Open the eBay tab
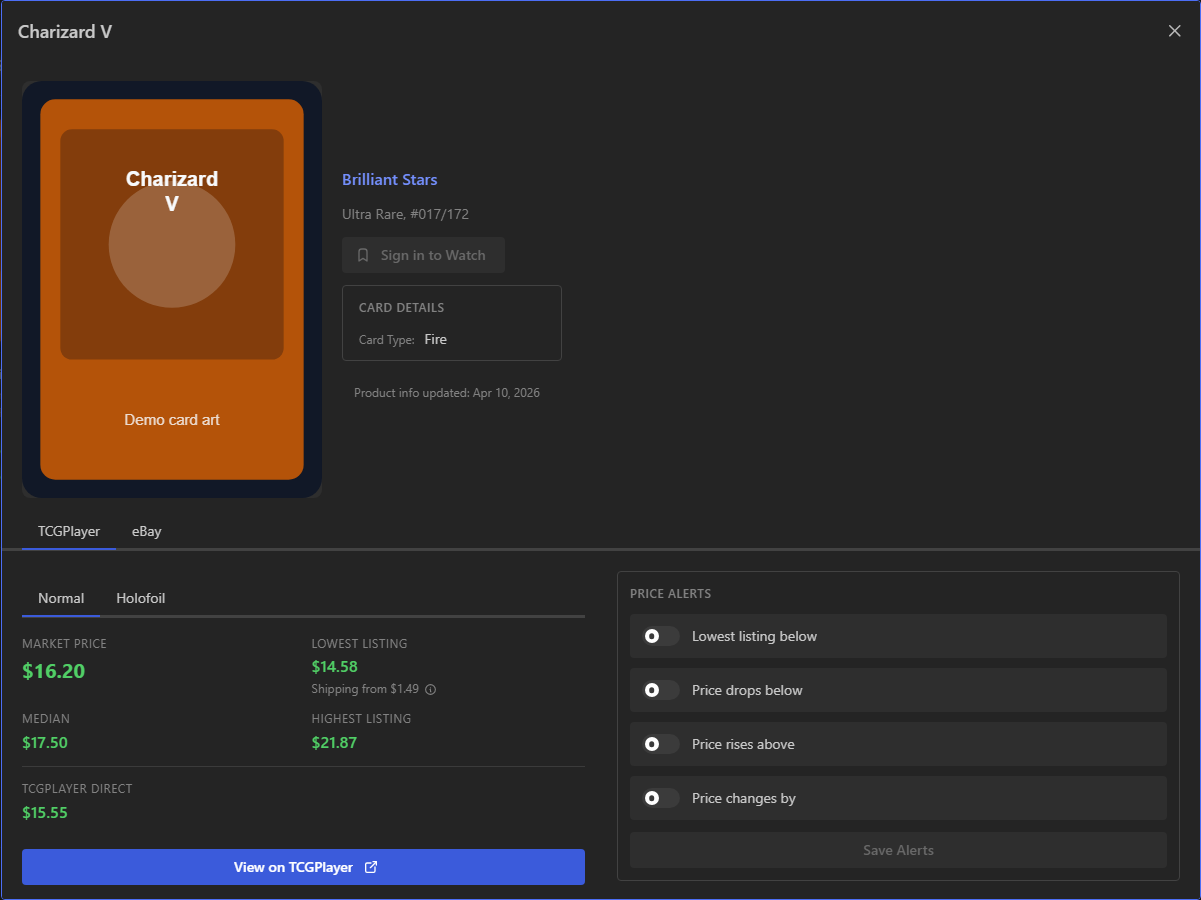 tap(147, 531)
